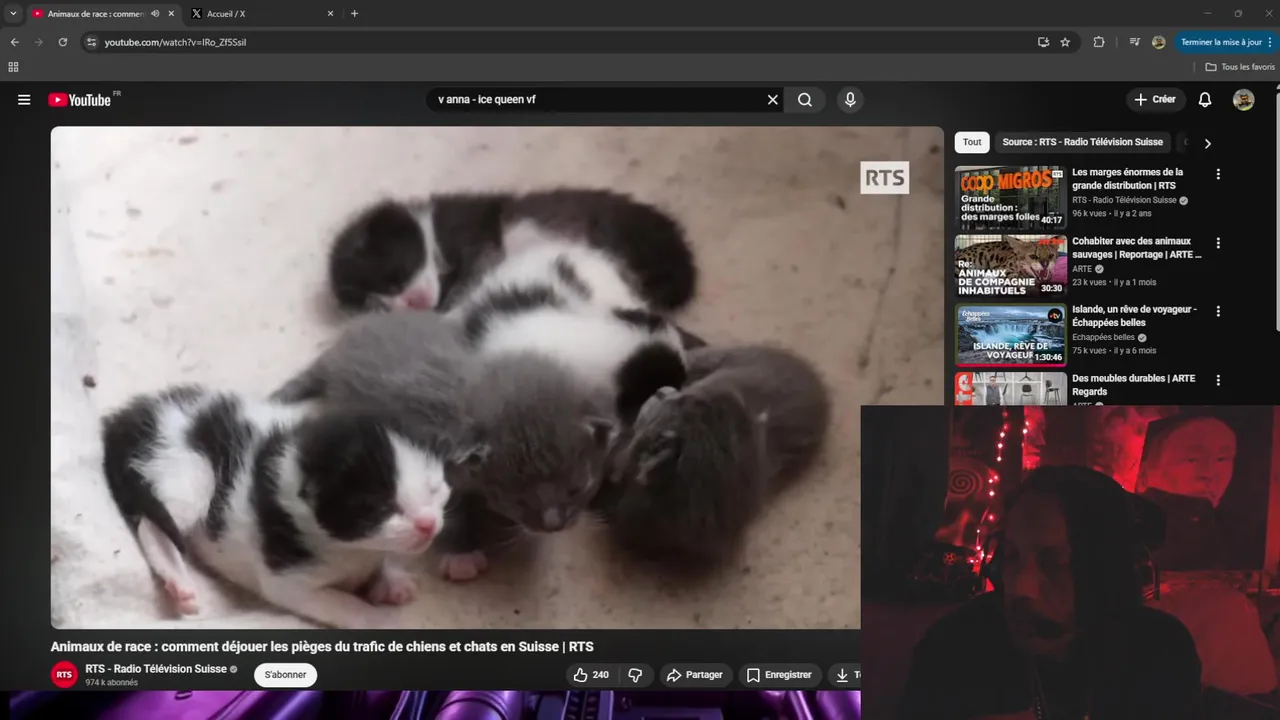Open the 'Des meubles durables | ARTE Regards' title
Screen dimensions: 1280x720
1134,385
